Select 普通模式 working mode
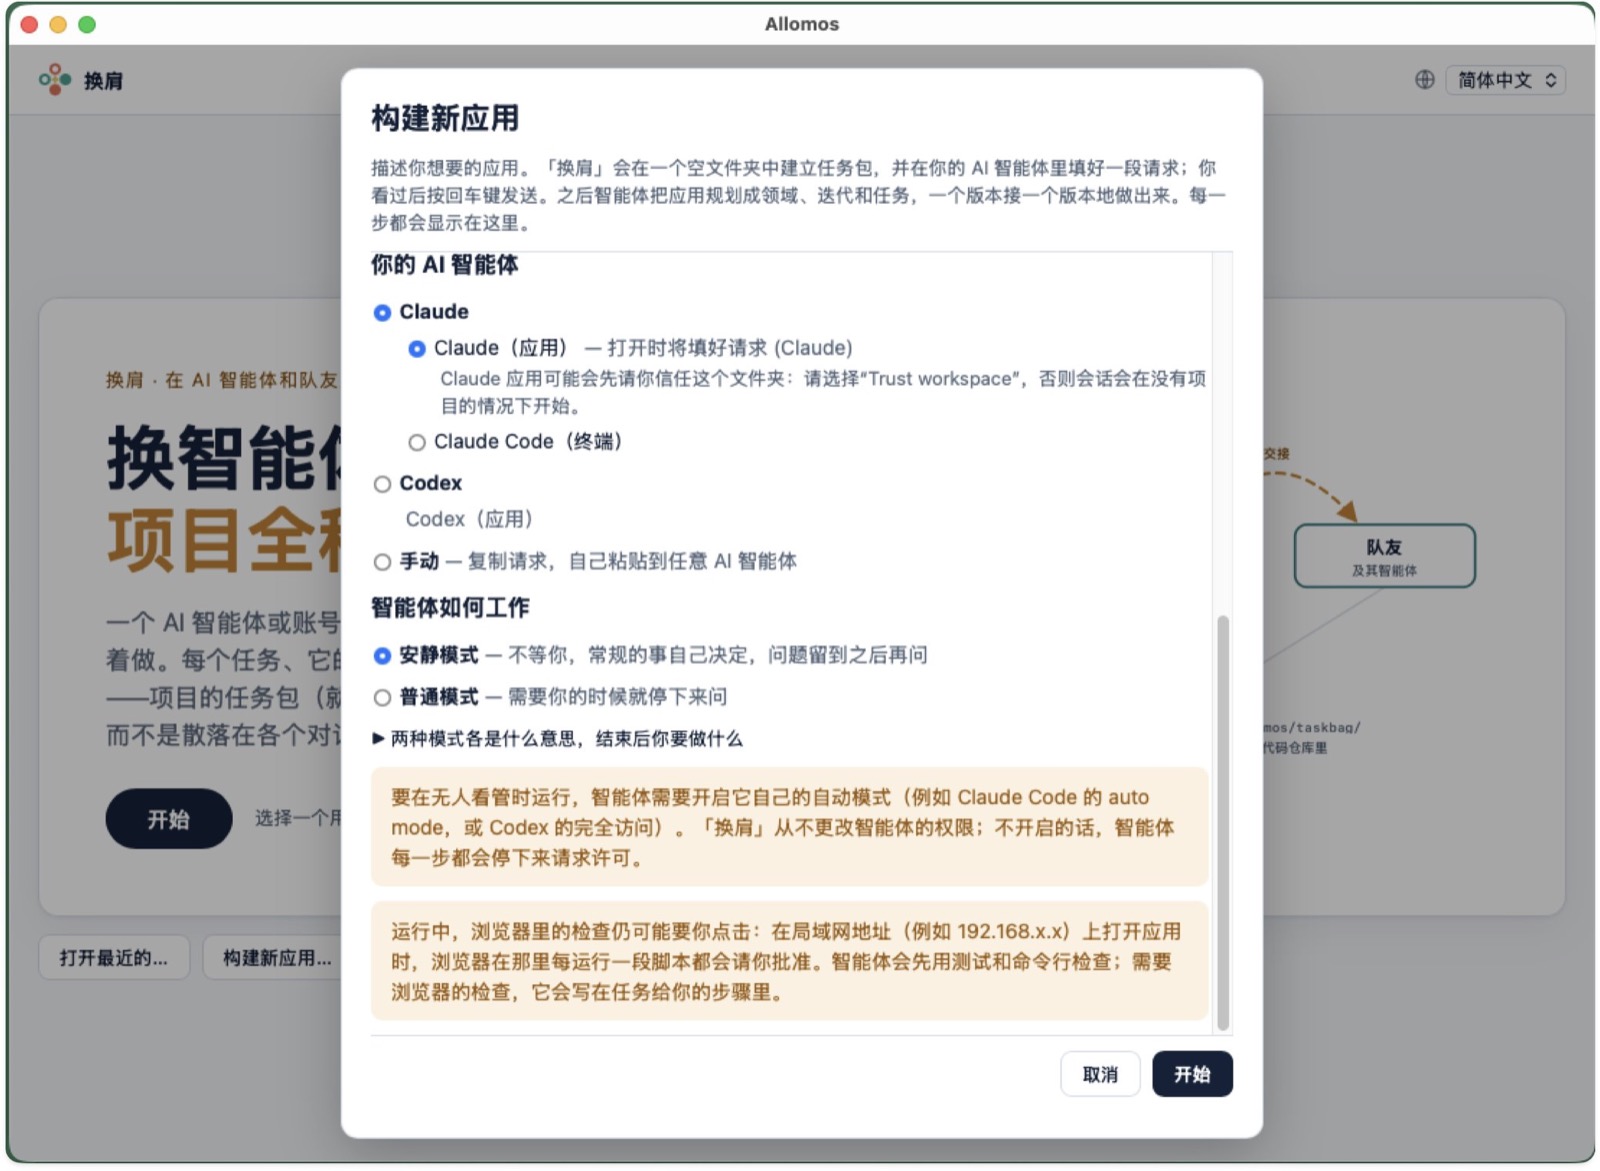Image resolution: width=1600 pixels, height=1171 pixels. coord(382,698)
